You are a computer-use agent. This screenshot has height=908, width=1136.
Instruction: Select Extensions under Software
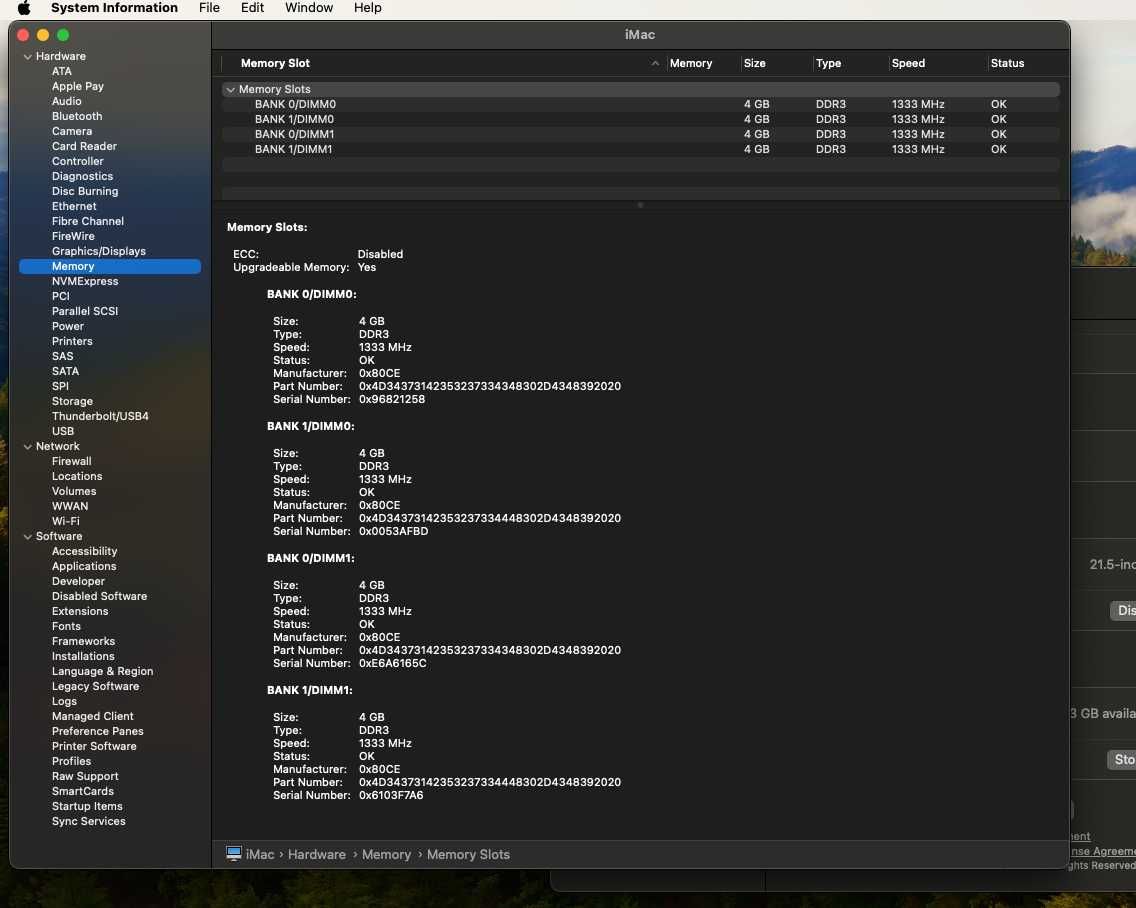tap(80, 611)
